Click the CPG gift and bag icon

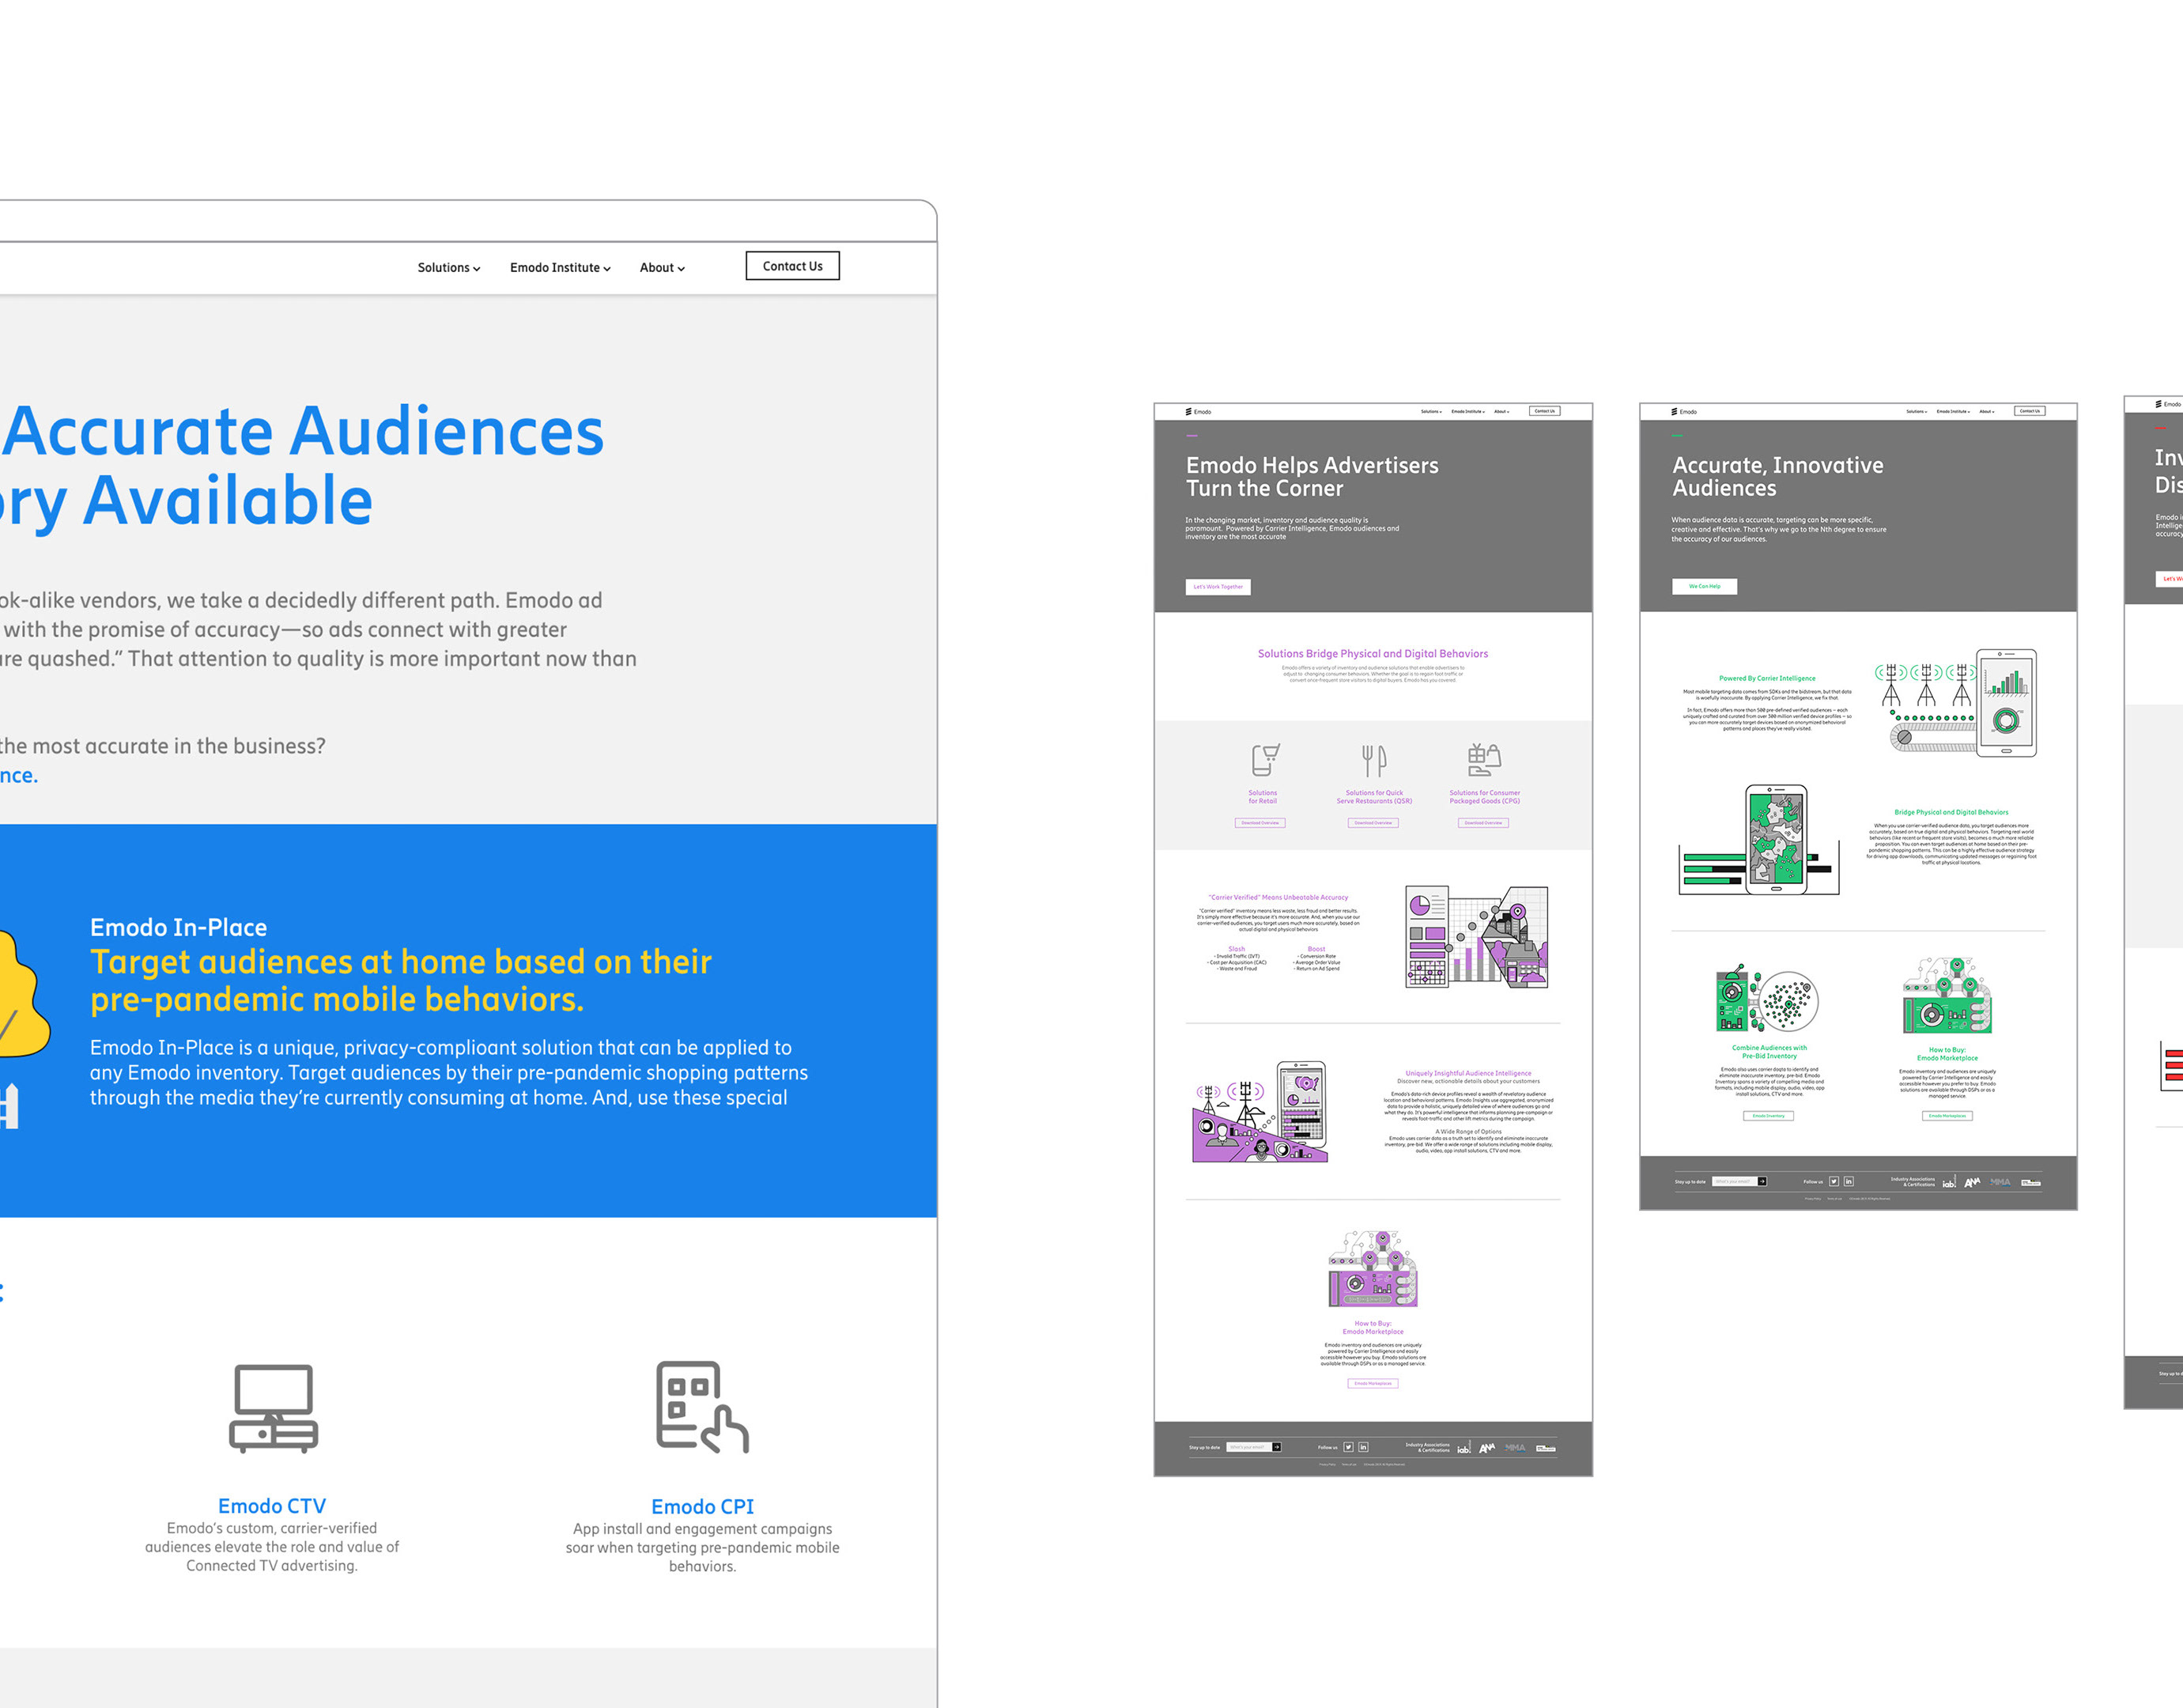pos(1485,760)
